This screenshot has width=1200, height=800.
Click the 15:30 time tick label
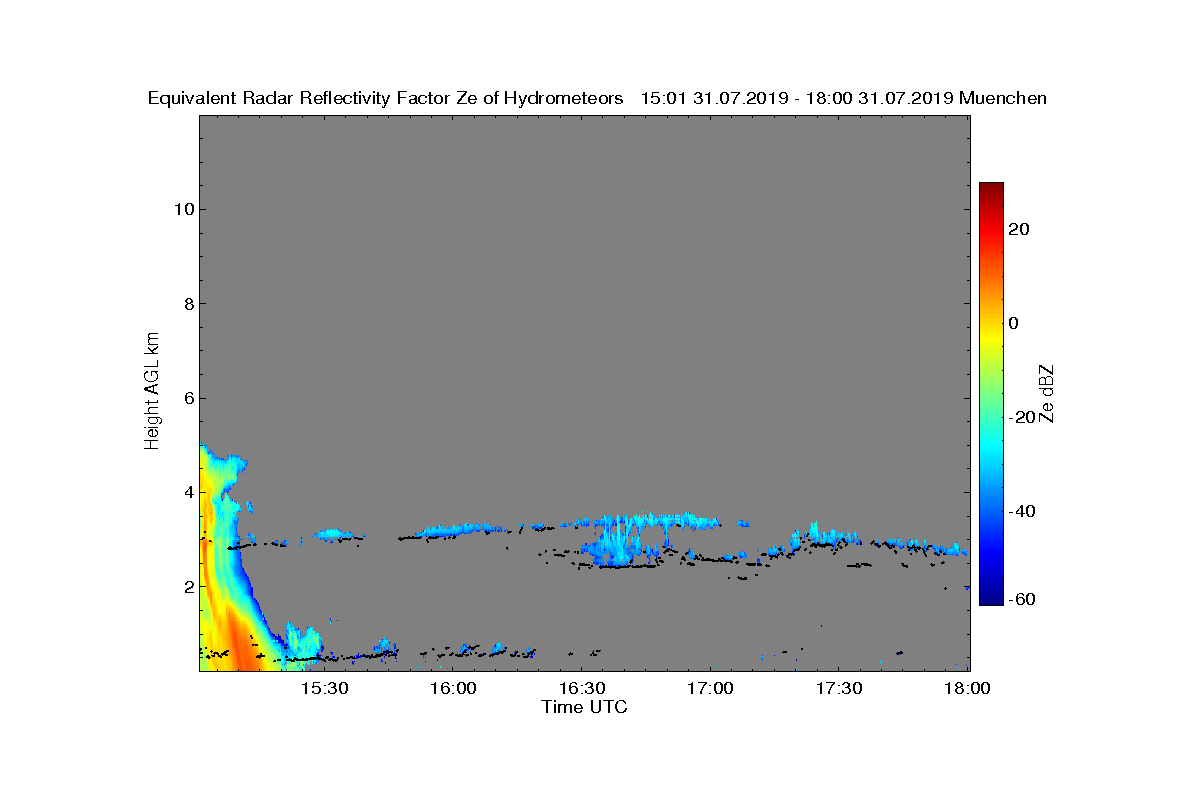pos(326,688)
